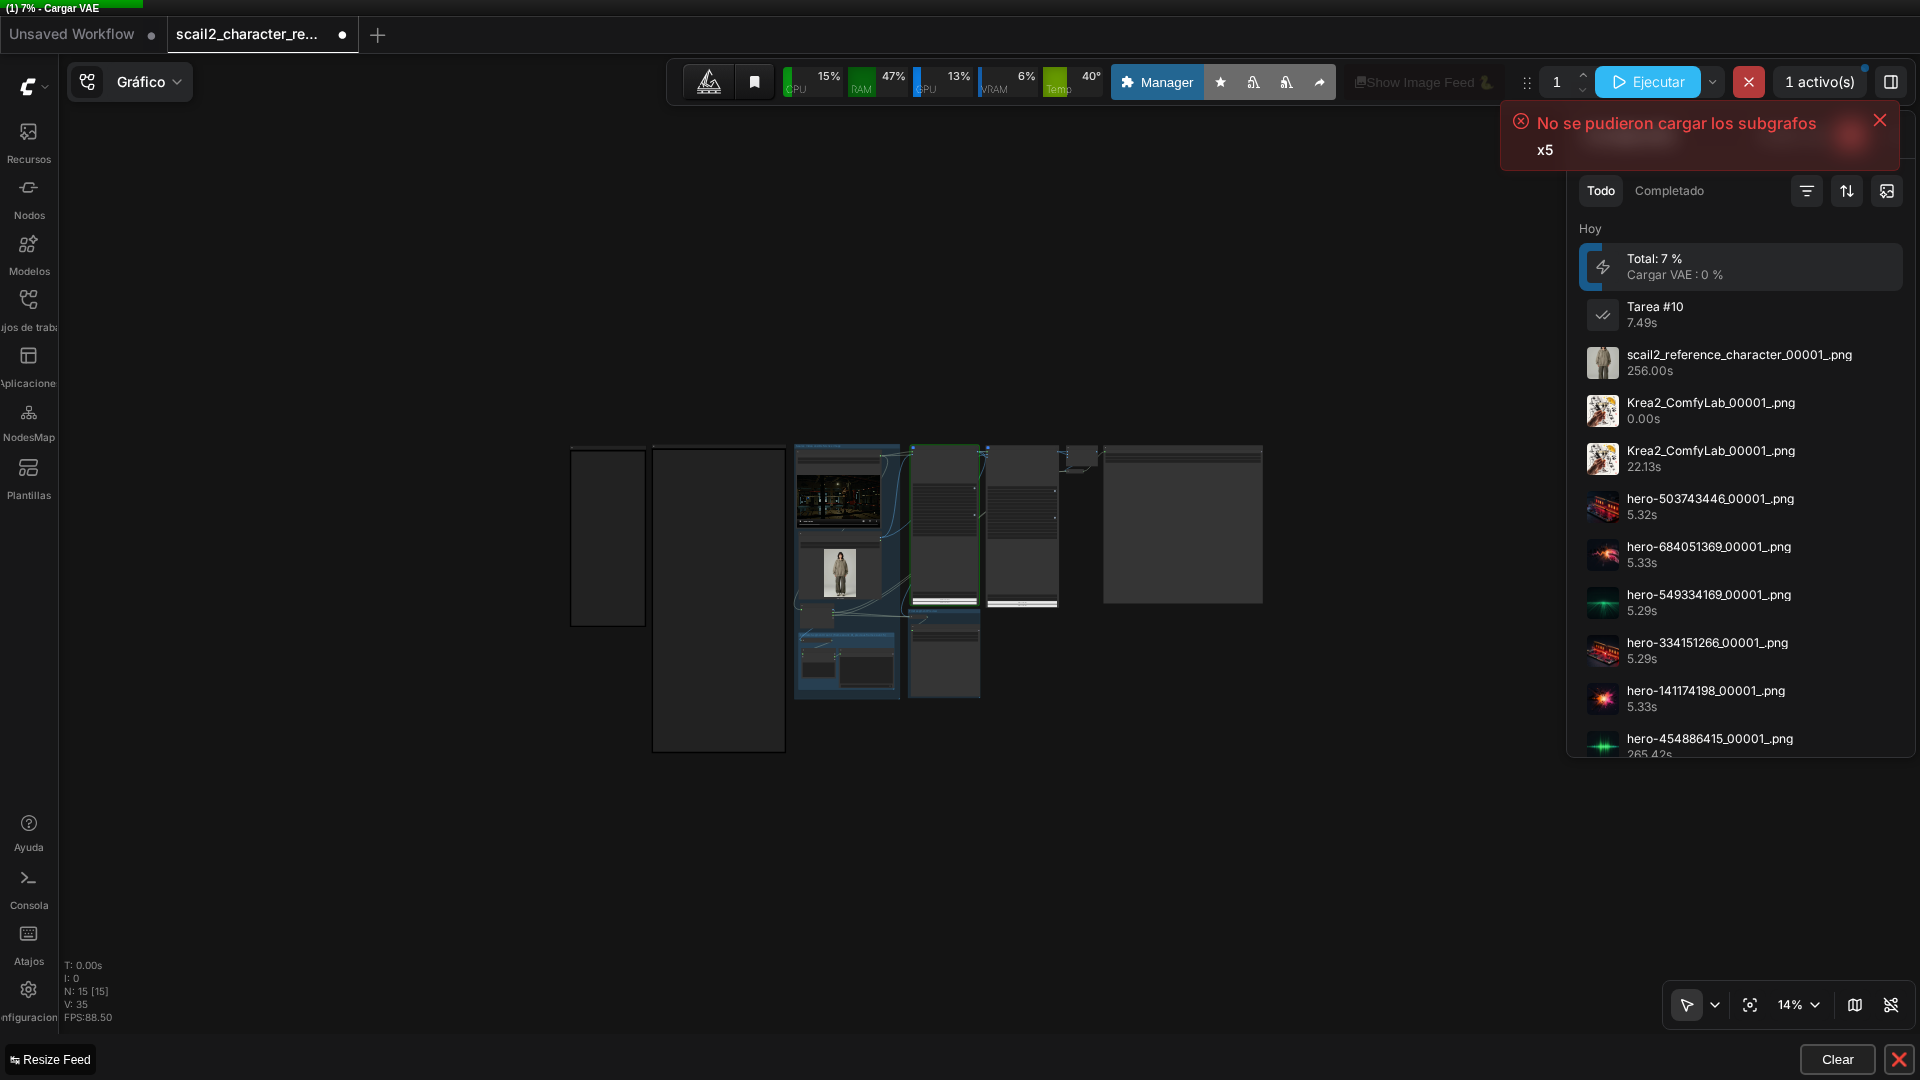
Task: Open the 14% zoom level dropdown
Action: [x=1798, y=1005]
